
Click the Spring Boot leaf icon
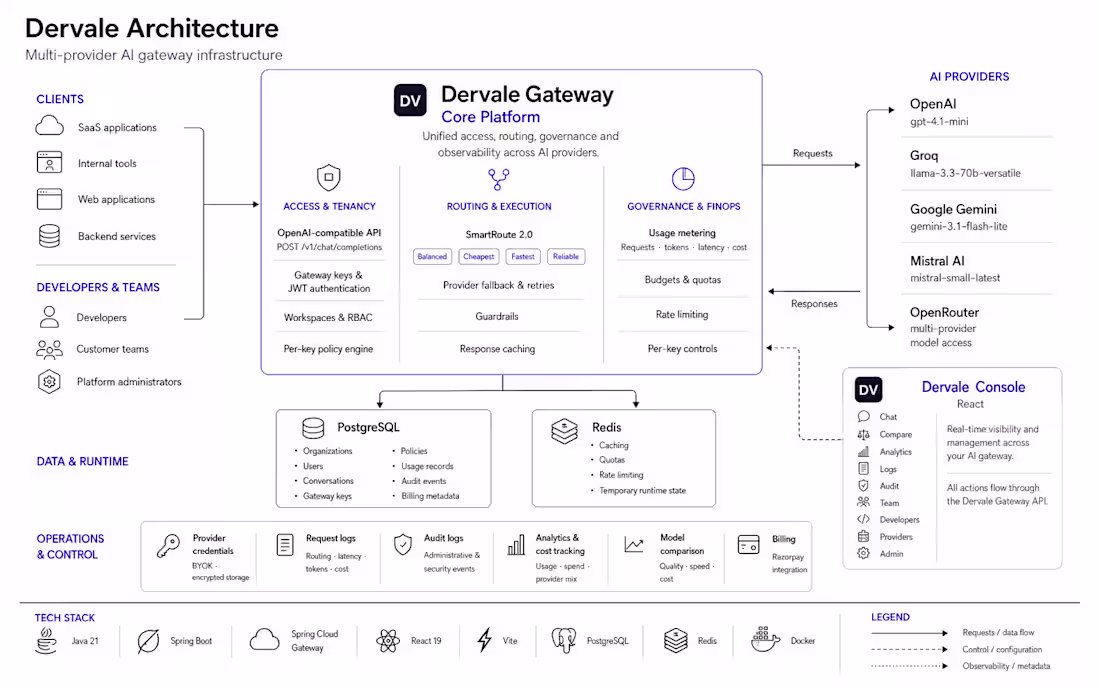(148, 641)
